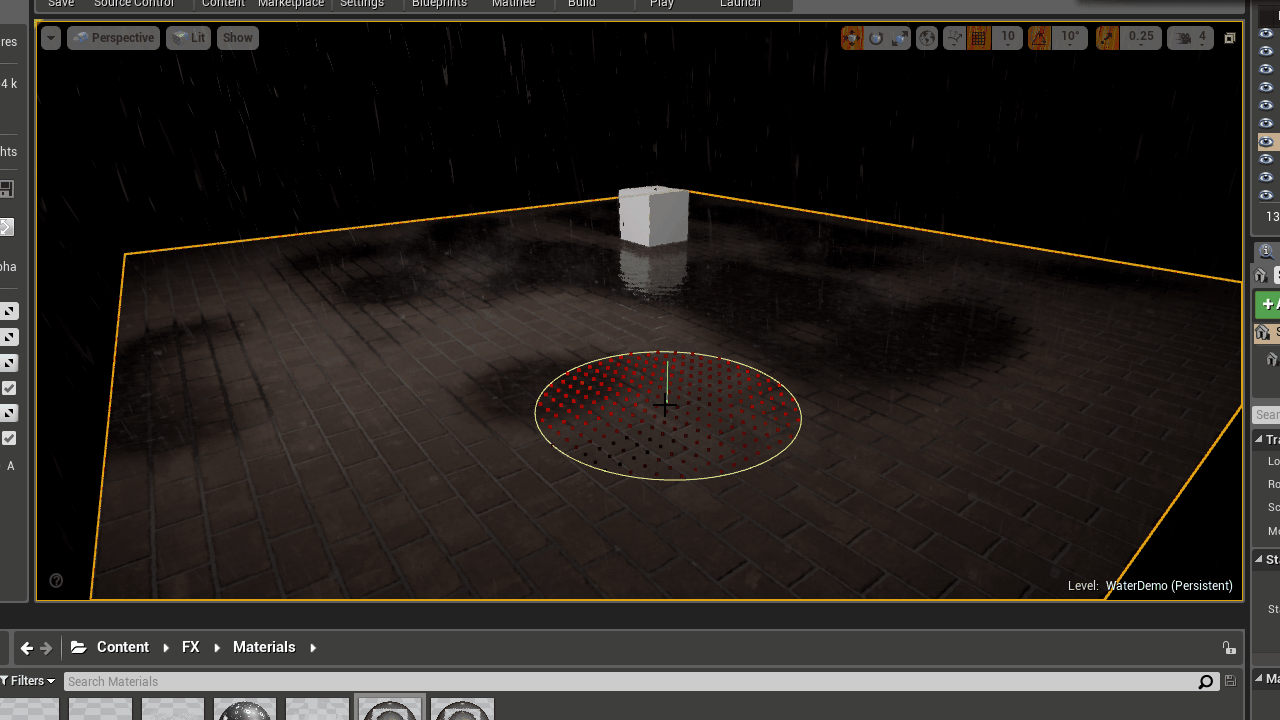
Task: Navigate to Content folder in breadcrumb
Action: tap(123, 648)
